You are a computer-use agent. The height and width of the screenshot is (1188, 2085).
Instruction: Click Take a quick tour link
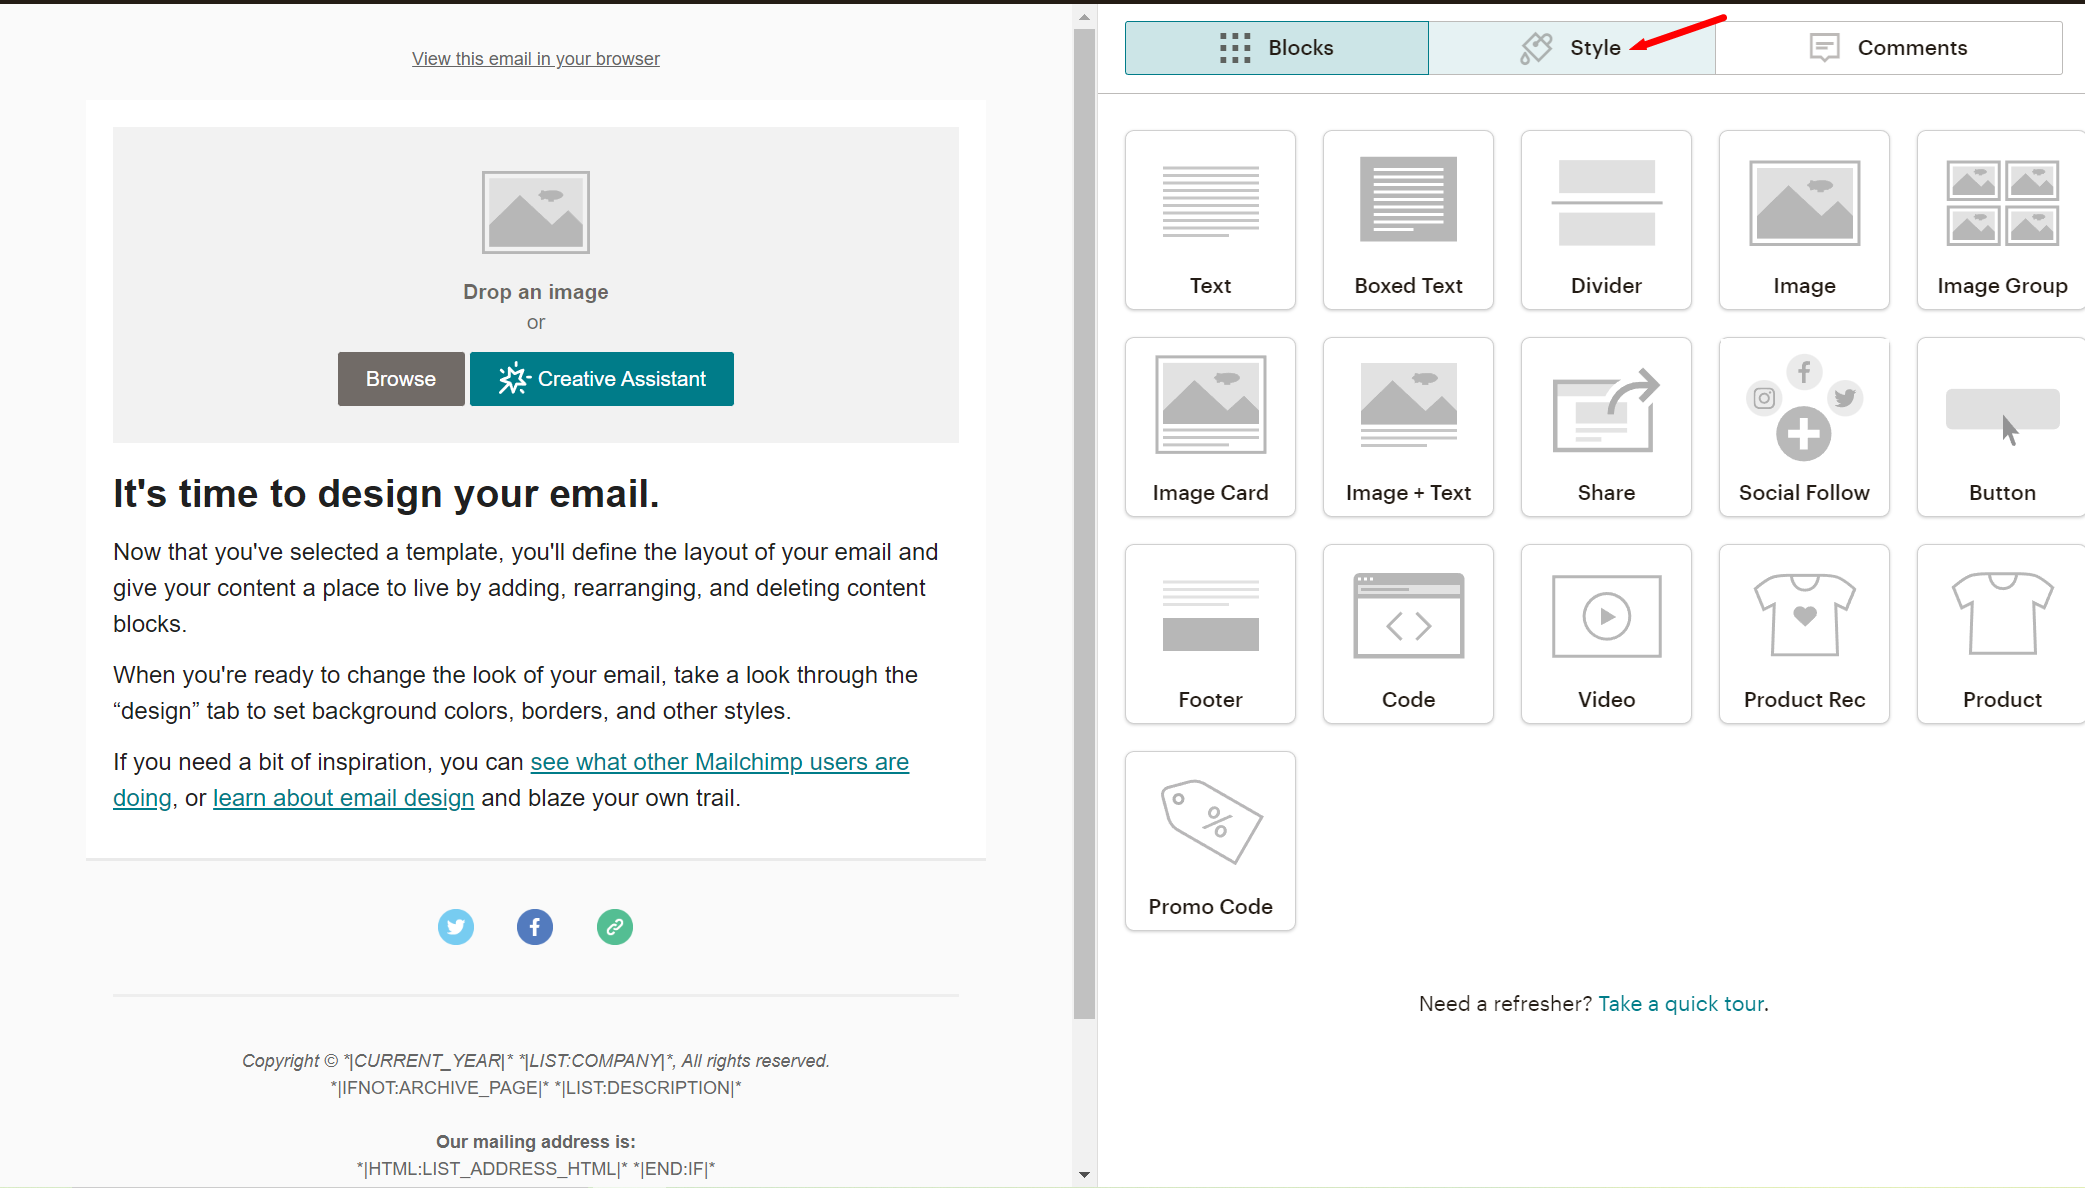(1681, 1004)
